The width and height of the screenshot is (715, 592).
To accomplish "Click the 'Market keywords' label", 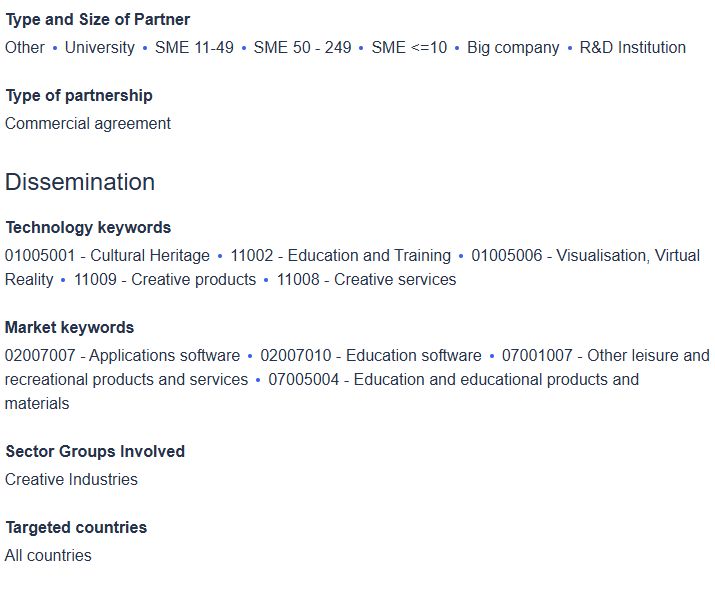I will pos(69,327).
